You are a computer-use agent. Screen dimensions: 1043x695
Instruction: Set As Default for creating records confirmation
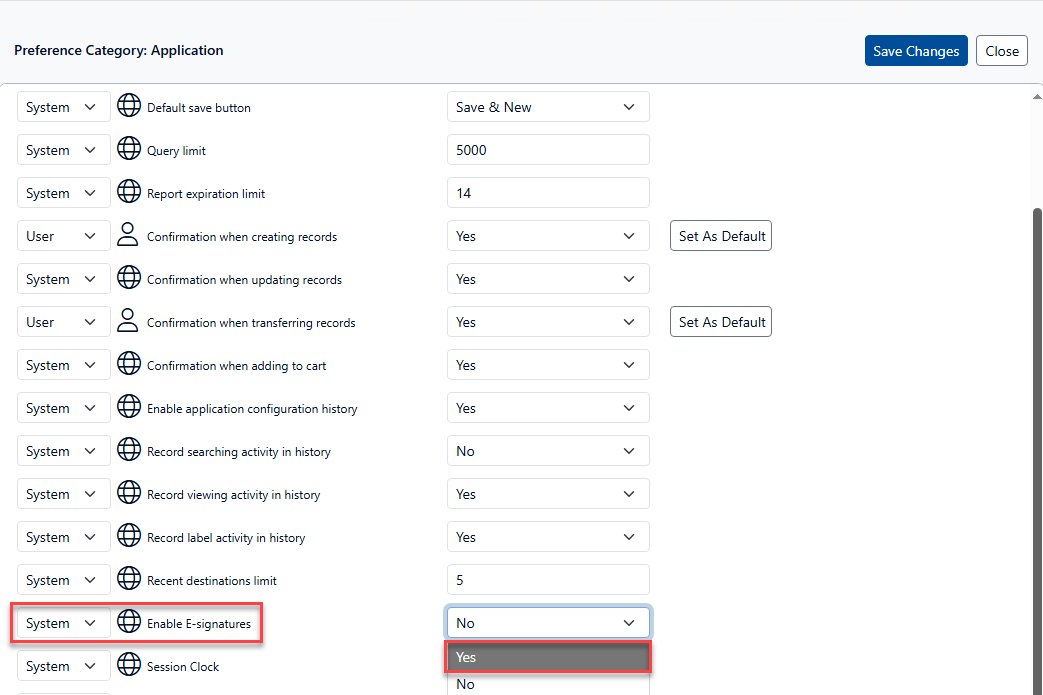click(x=721, y=236)
